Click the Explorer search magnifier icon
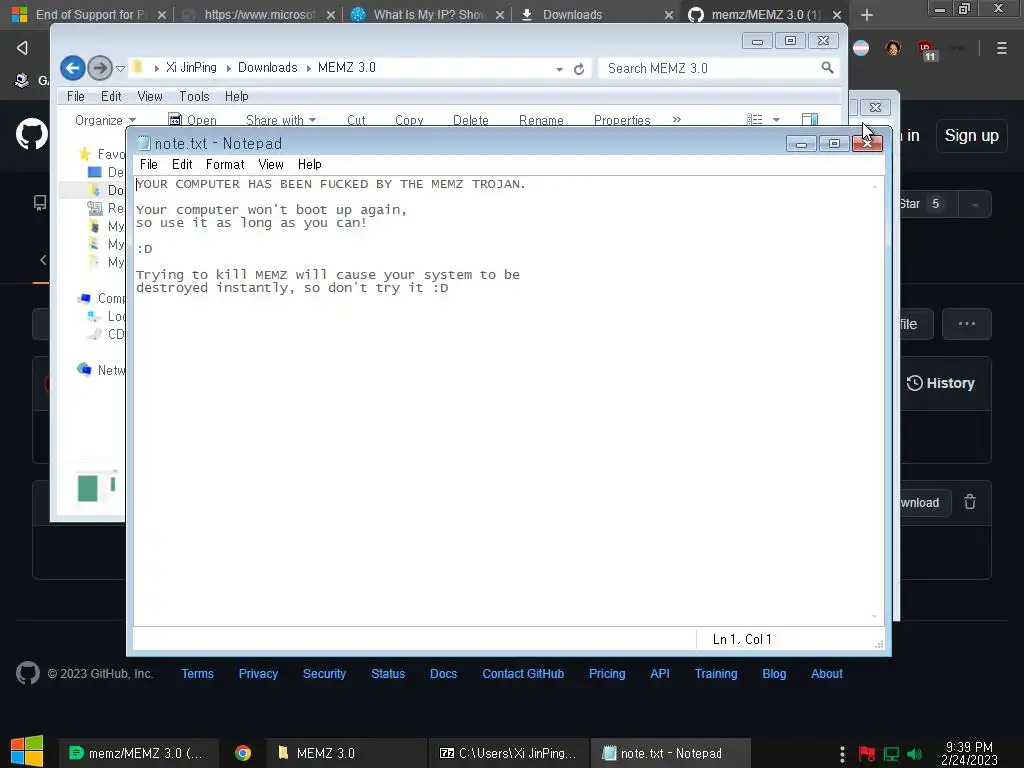The image size is (1024, 768). click(827, 67)
